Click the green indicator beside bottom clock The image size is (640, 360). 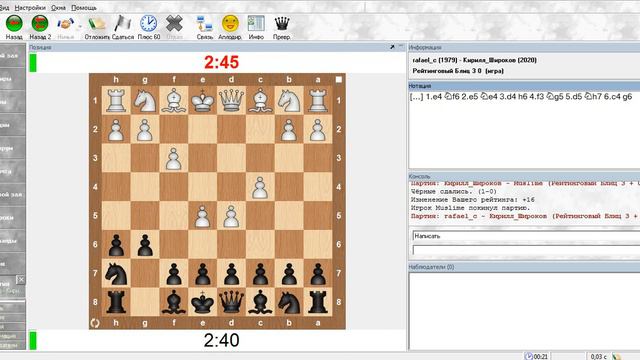[x=33, y=341]
